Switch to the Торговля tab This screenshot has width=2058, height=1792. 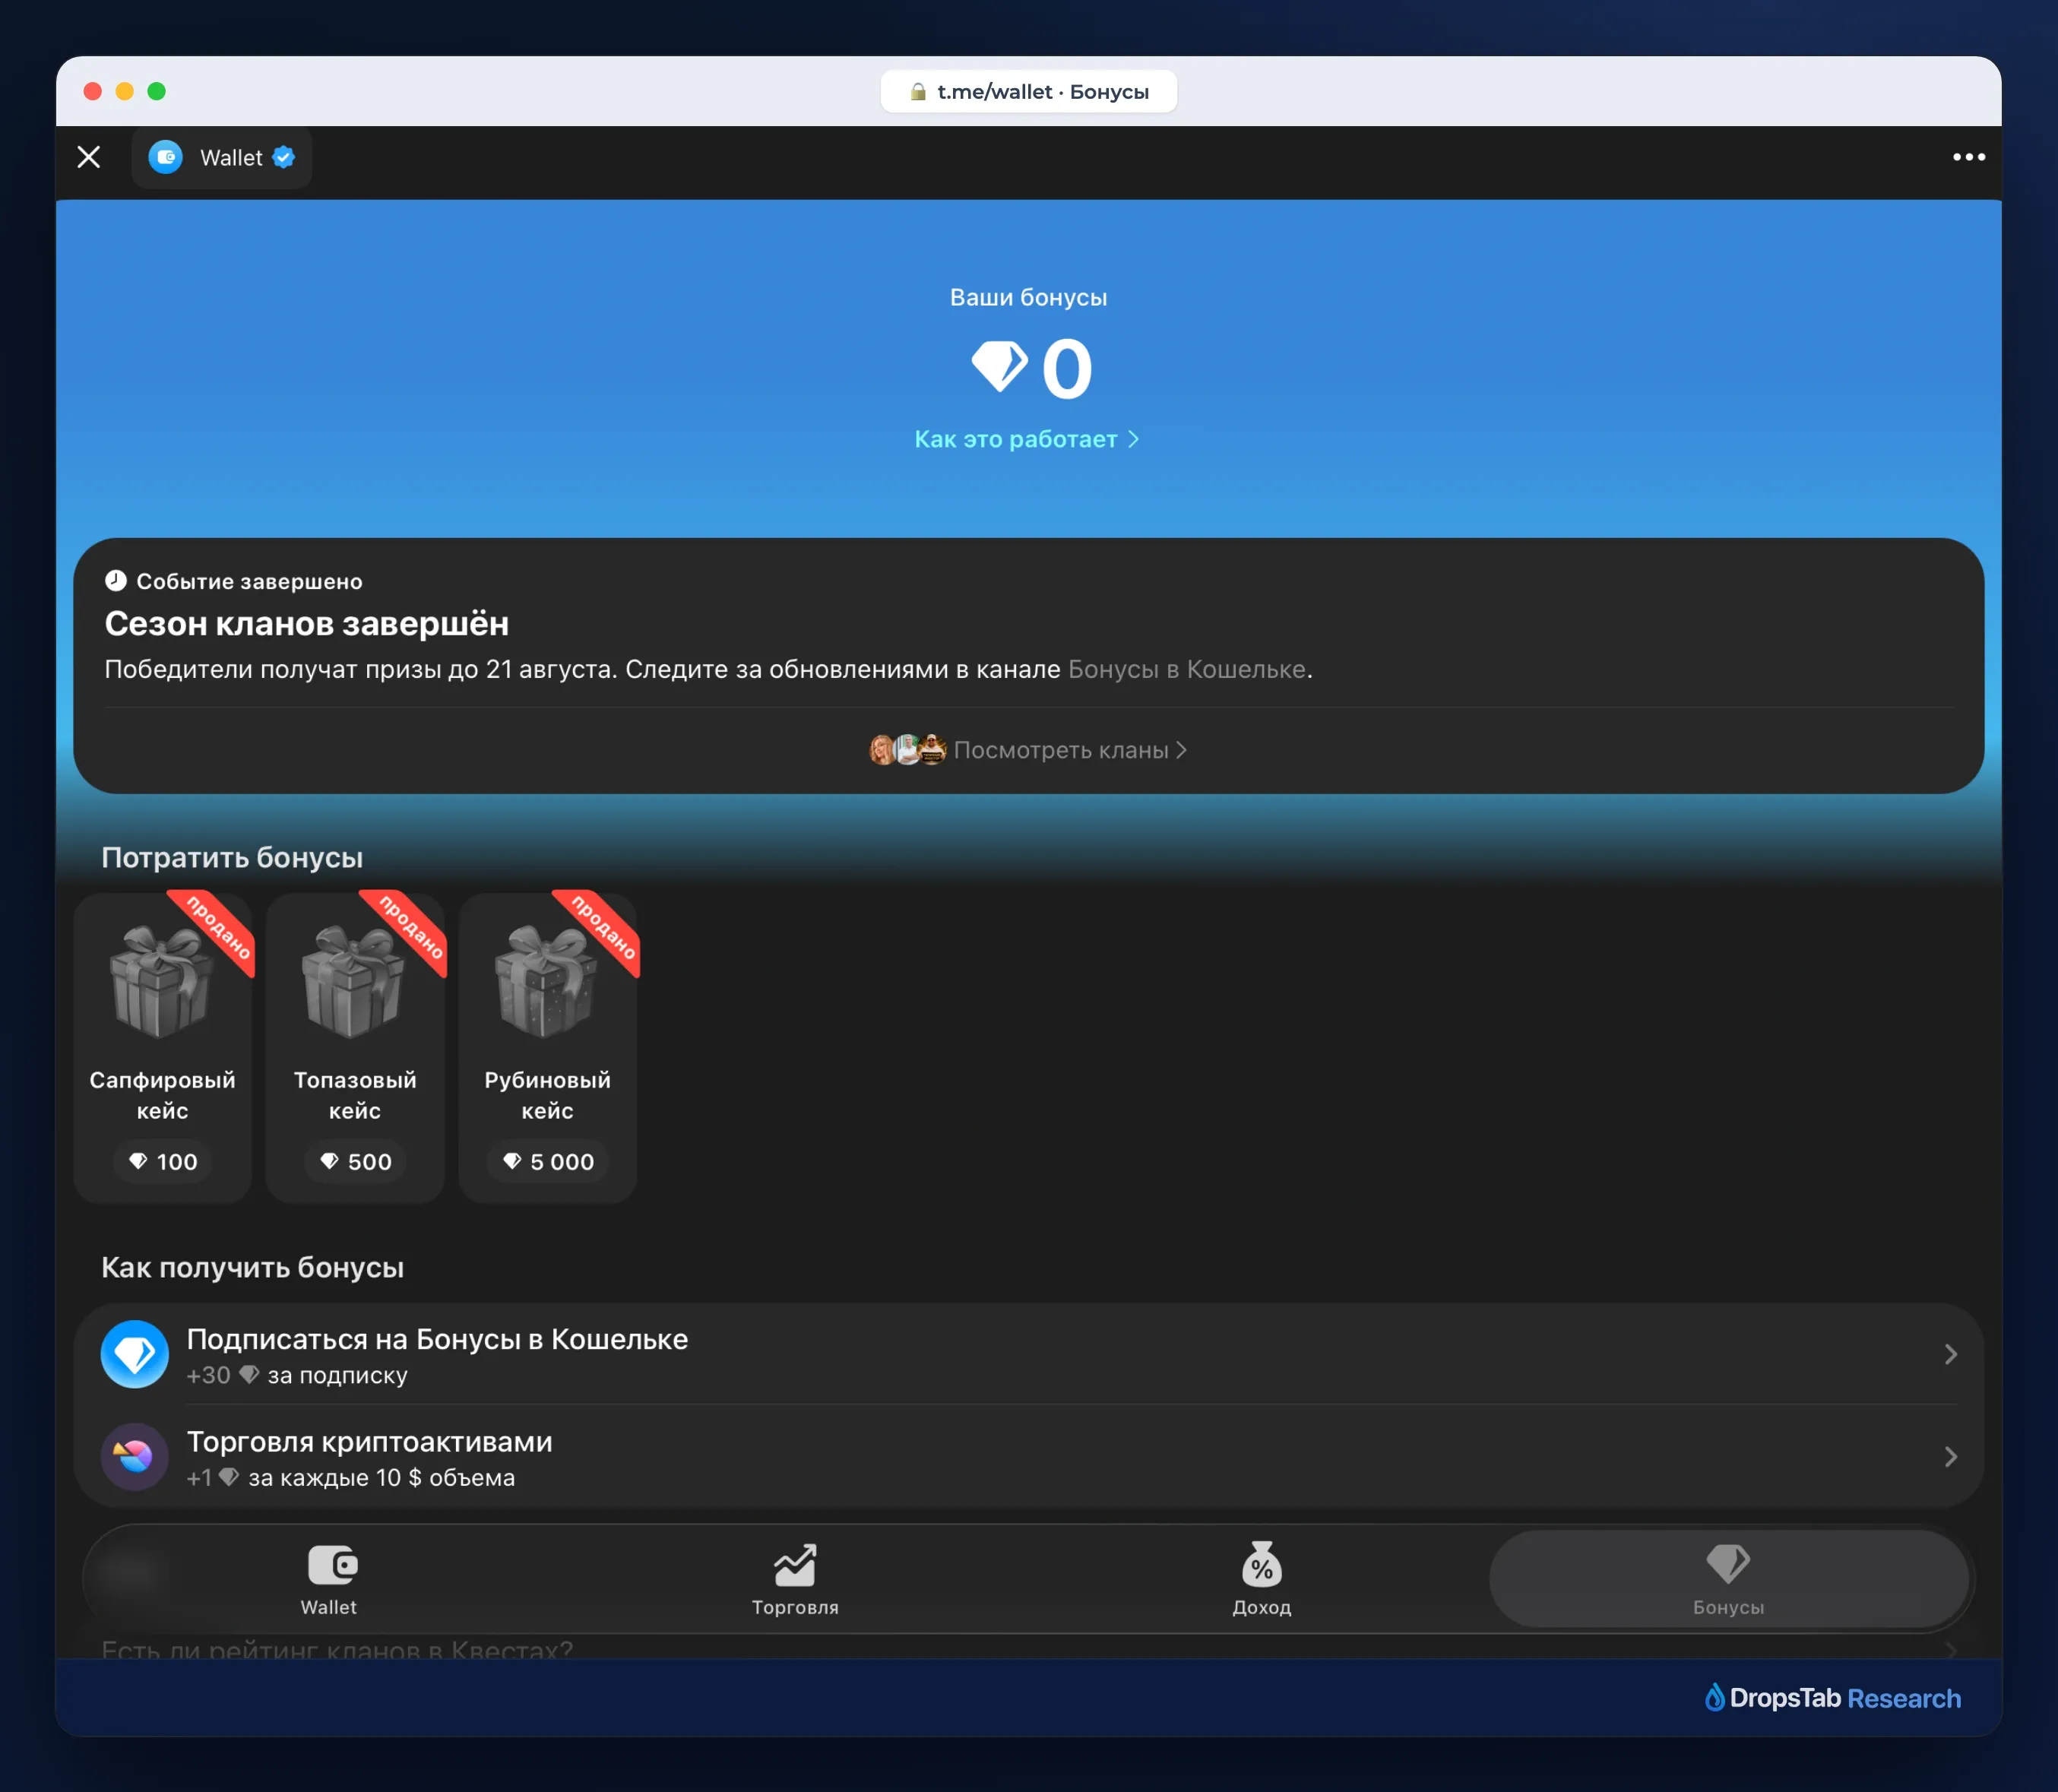click(795, 1580)
